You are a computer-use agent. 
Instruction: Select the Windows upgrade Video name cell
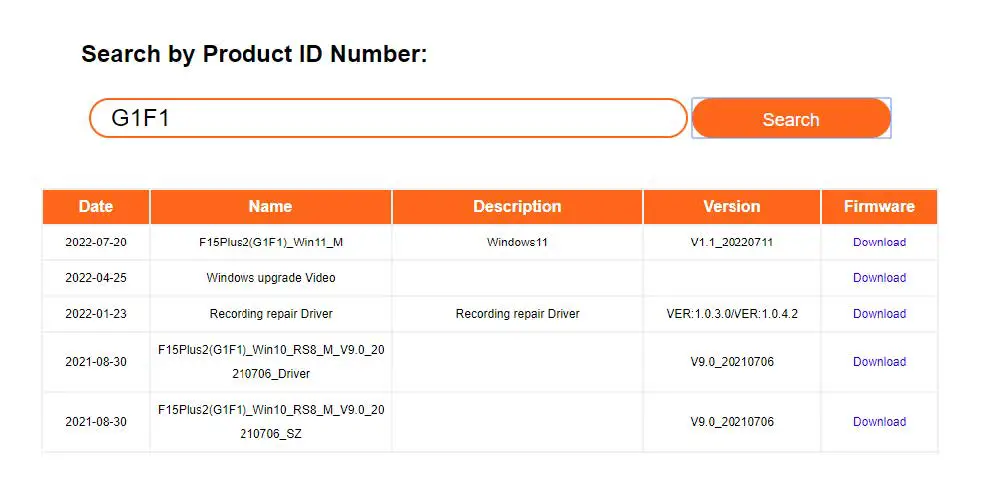(271, 278)
